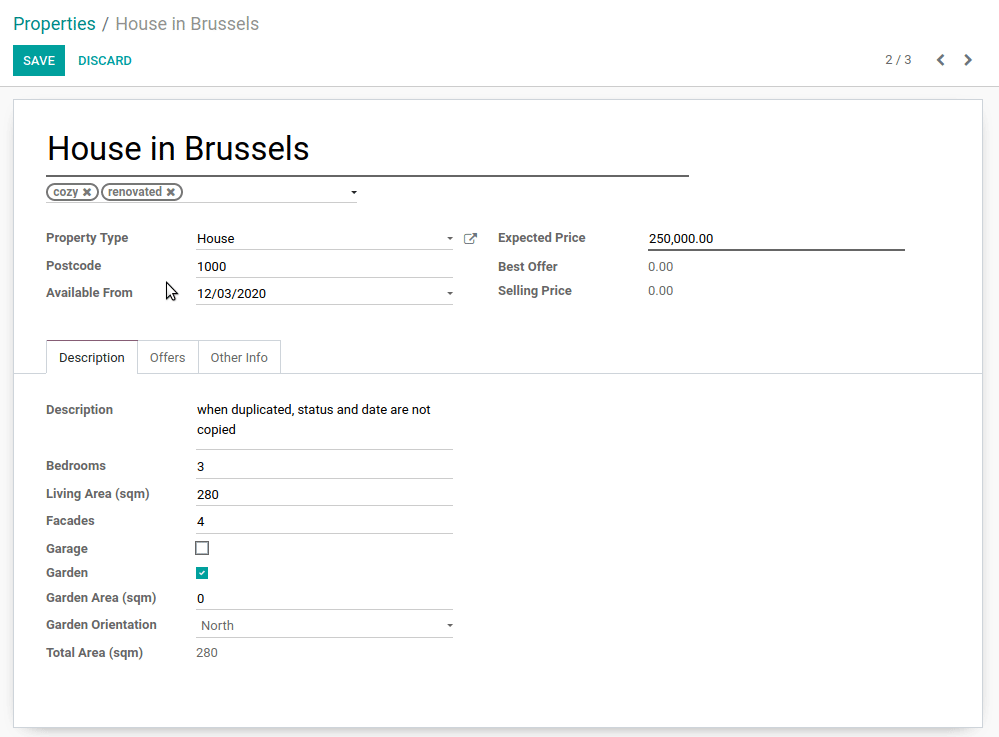Image resolution: width=999 pixels, height=737 pixels.
Task: Go to previous record arrow
Action: click(940, 60)
